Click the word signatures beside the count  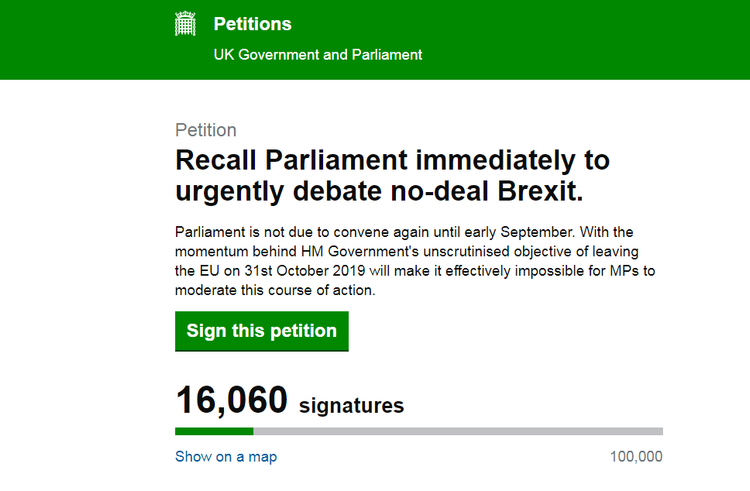point(352,405)
